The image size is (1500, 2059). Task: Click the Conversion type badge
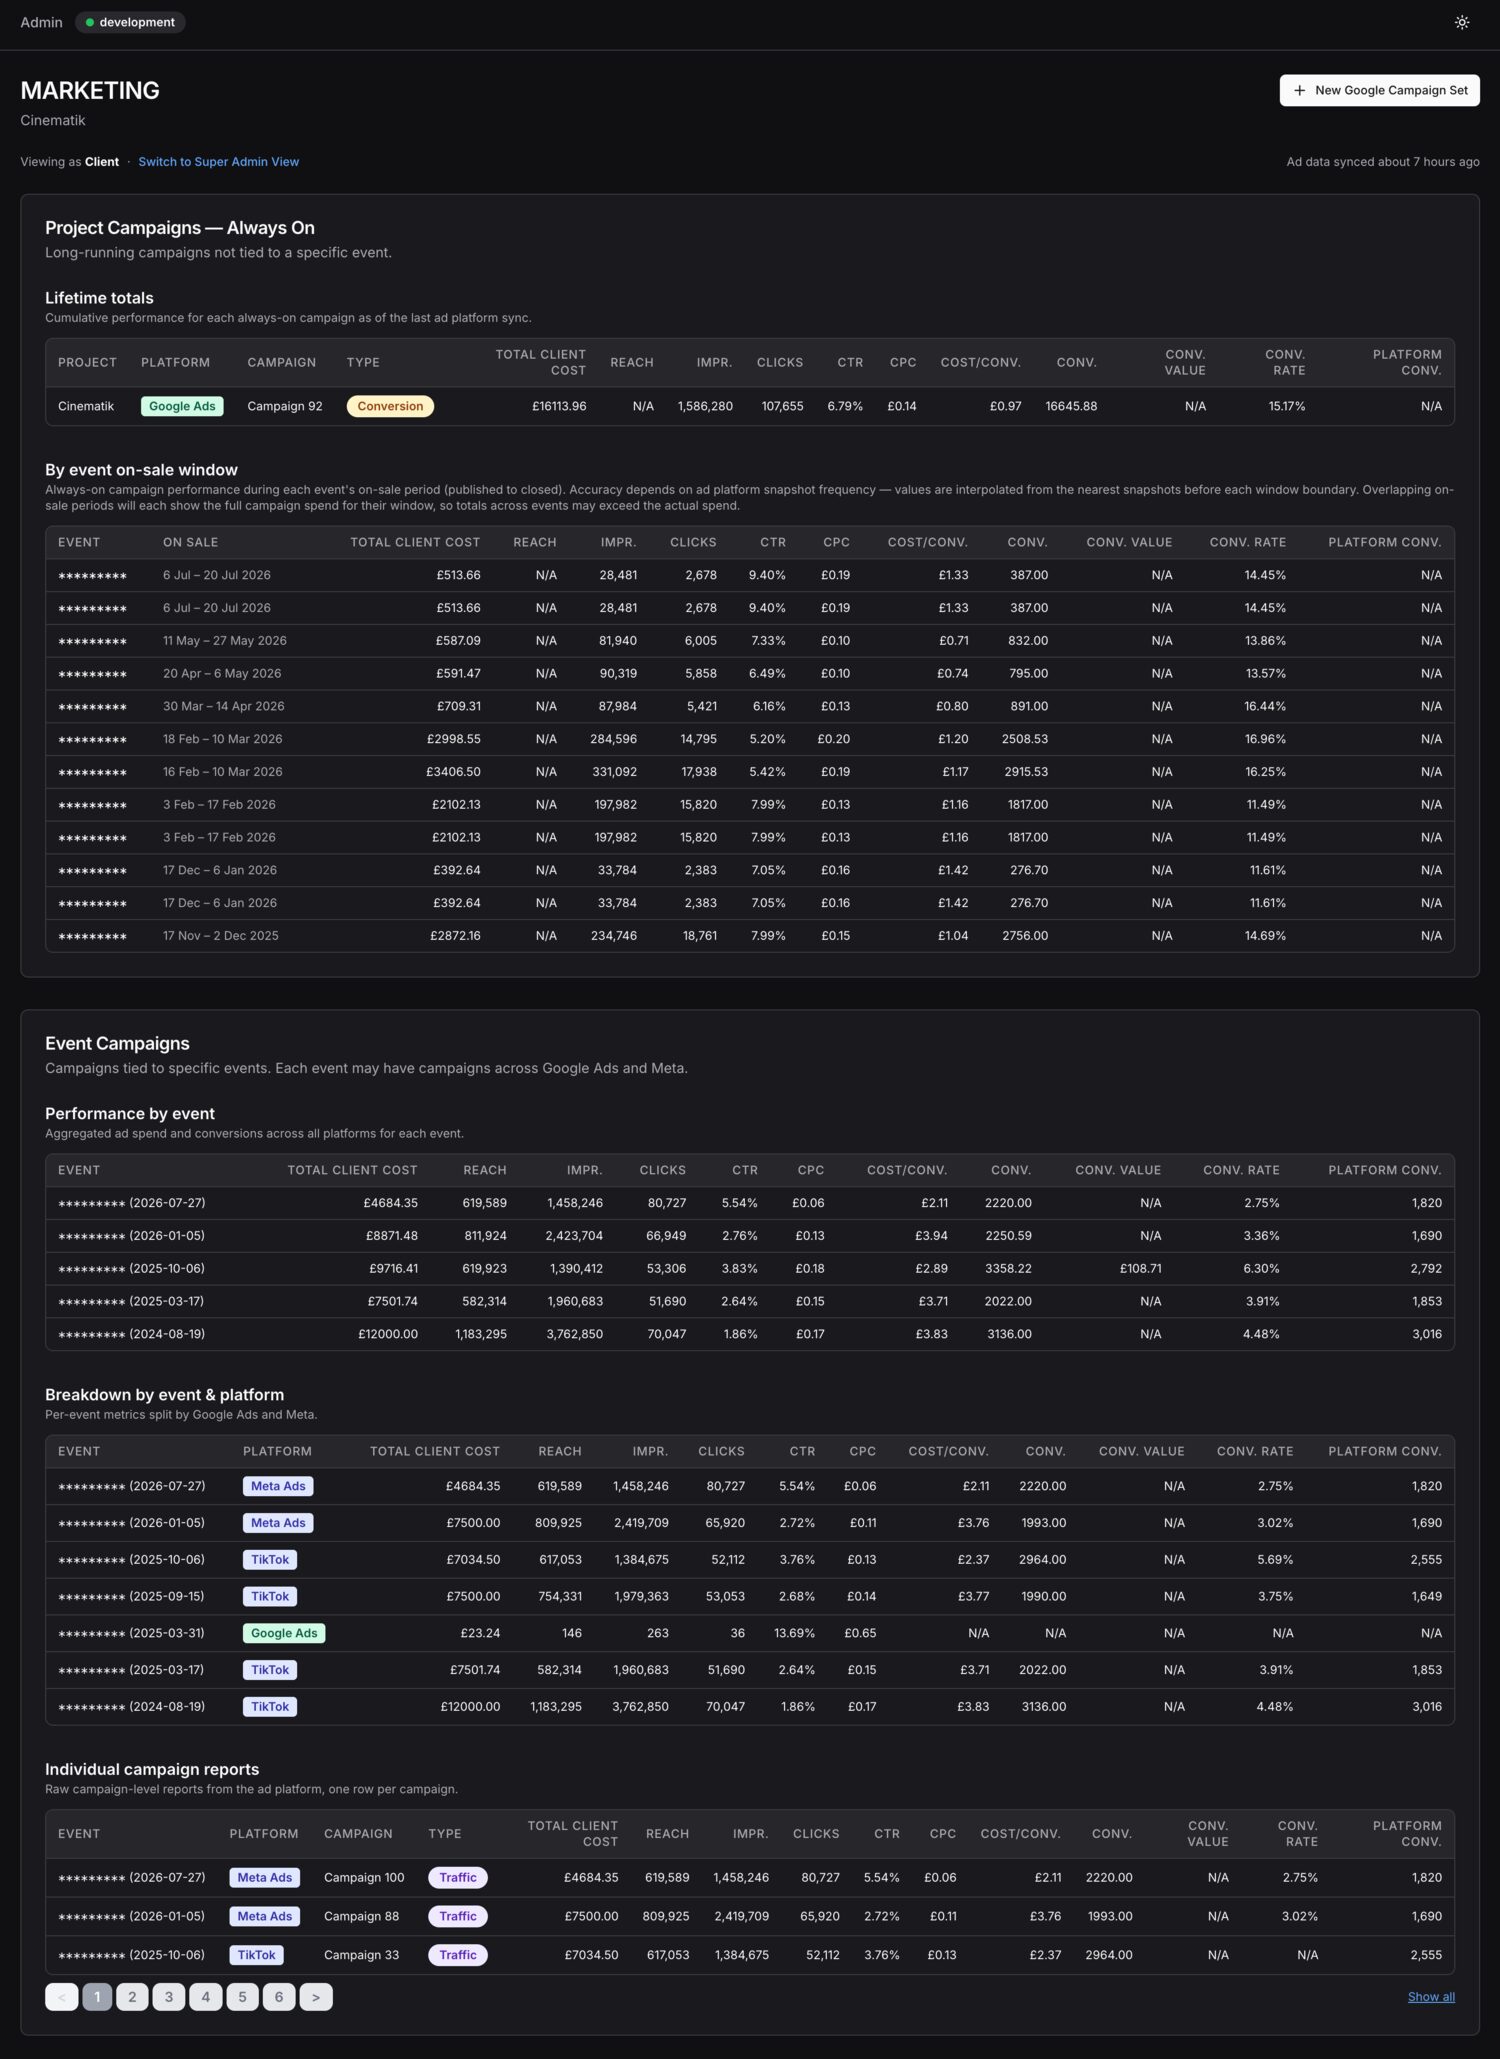pos(390,406)
